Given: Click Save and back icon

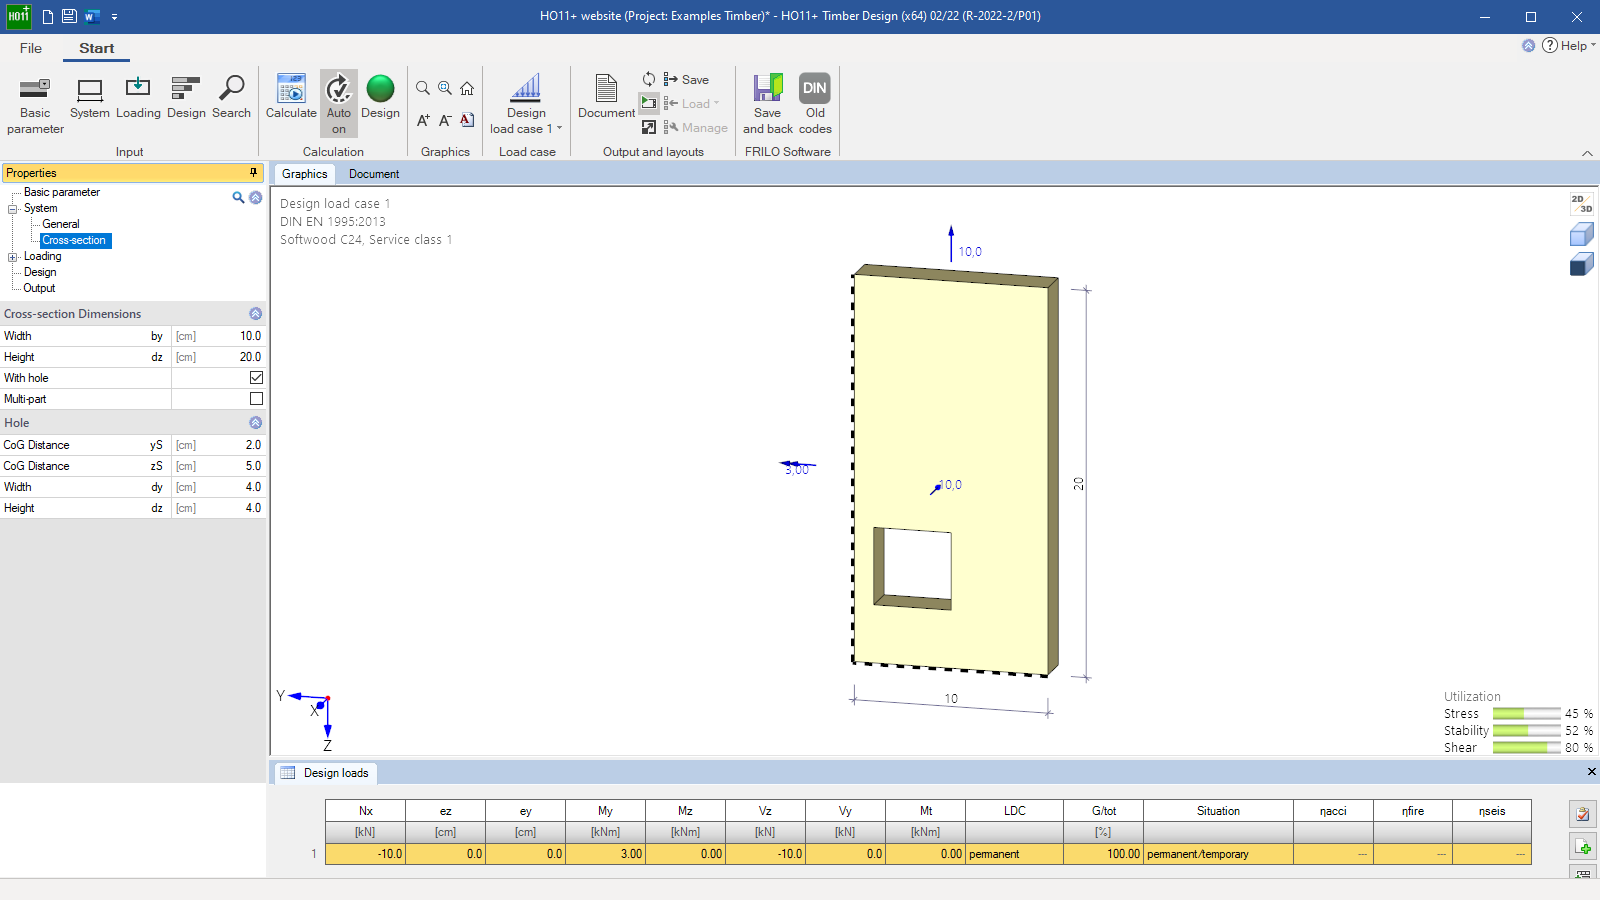Looking at the screenshot, I should coord(768,104).
